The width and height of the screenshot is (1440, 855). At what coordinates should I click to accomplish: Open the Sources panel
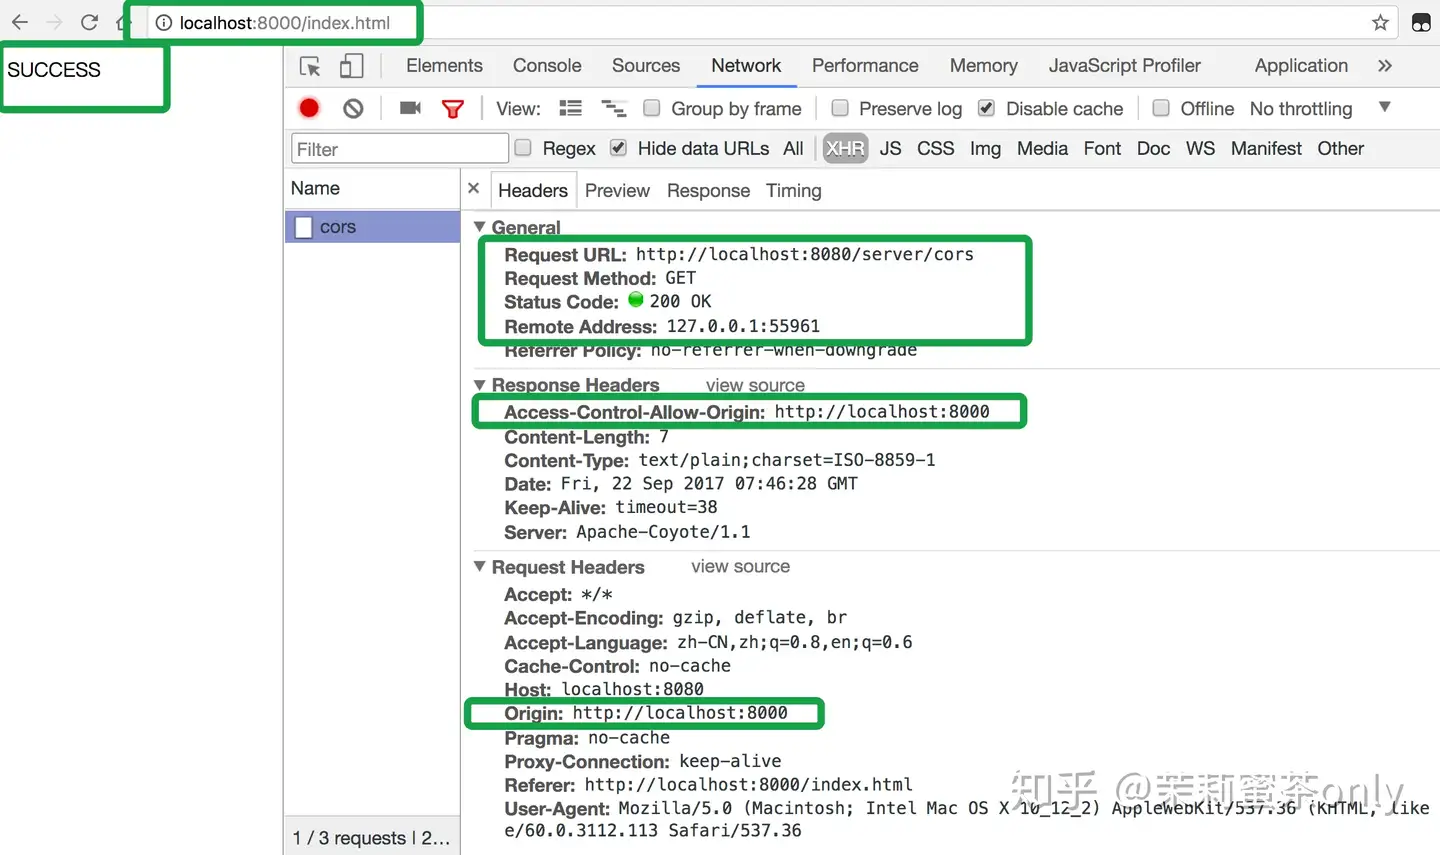(x=646, y=66)
